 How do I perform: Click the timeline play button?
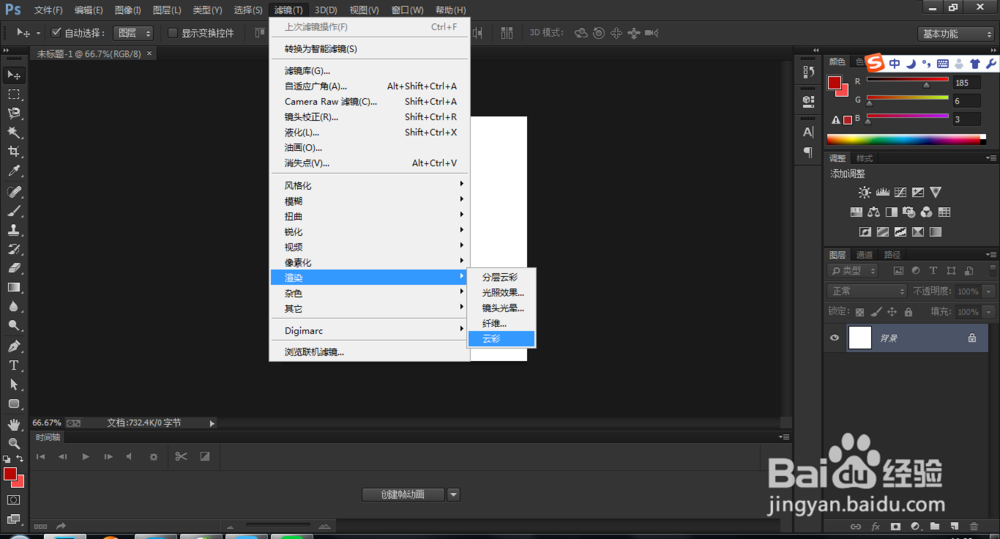(x=85, y=457)
